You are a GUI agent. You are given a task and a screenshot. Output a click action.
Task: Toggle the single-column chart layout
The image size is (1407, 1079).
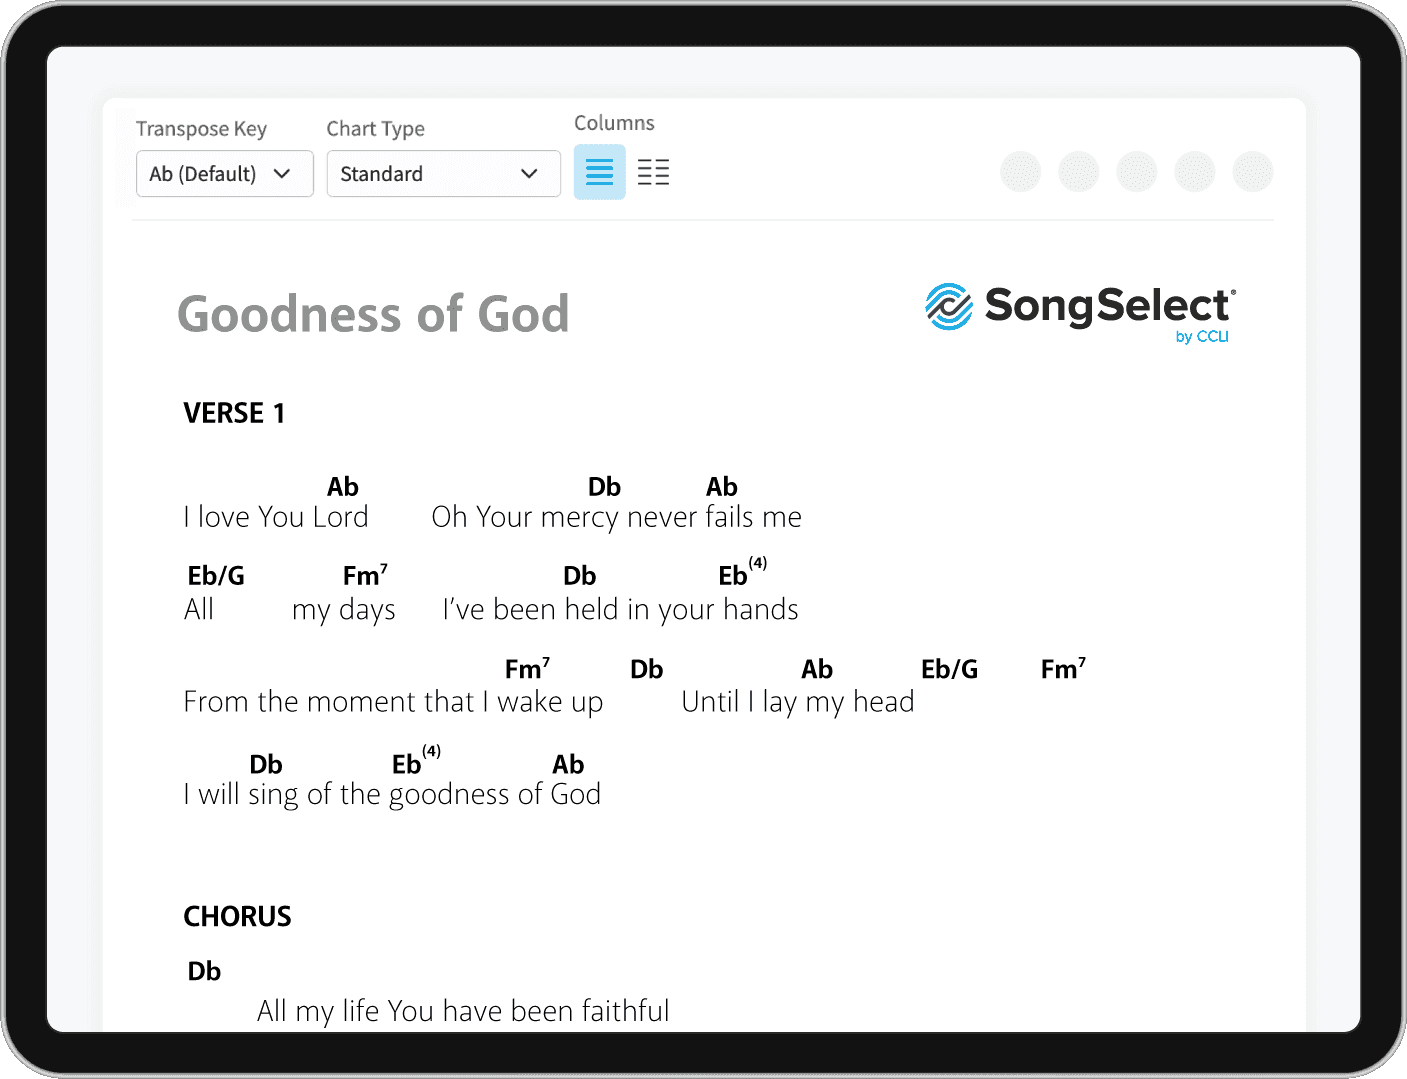(599, 171)
